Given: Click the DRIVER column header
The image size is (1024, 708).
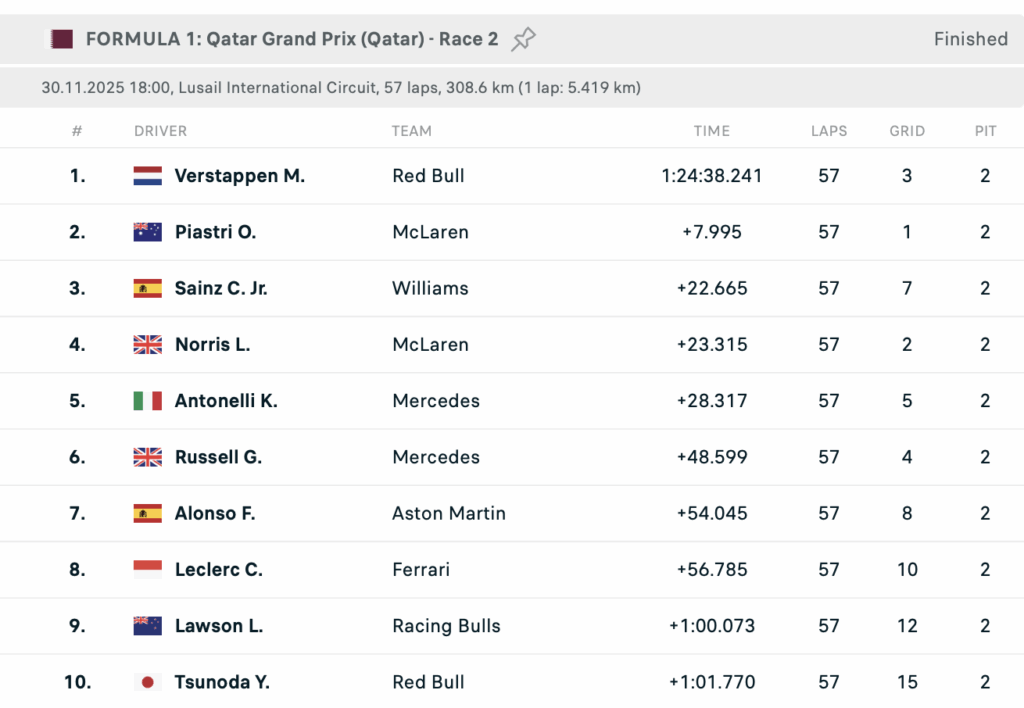Looking at the screenshot, I should 160,131.
